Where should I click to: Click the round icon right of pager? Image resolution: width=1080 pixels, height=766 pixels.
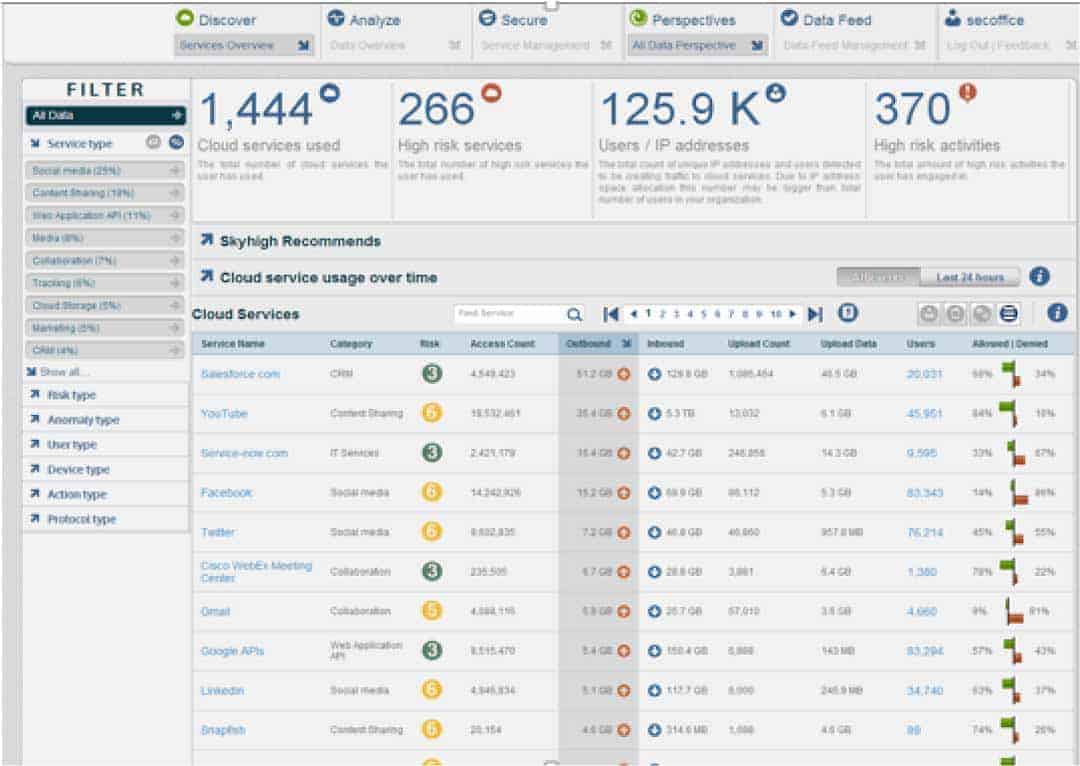[x=848, y=313]
